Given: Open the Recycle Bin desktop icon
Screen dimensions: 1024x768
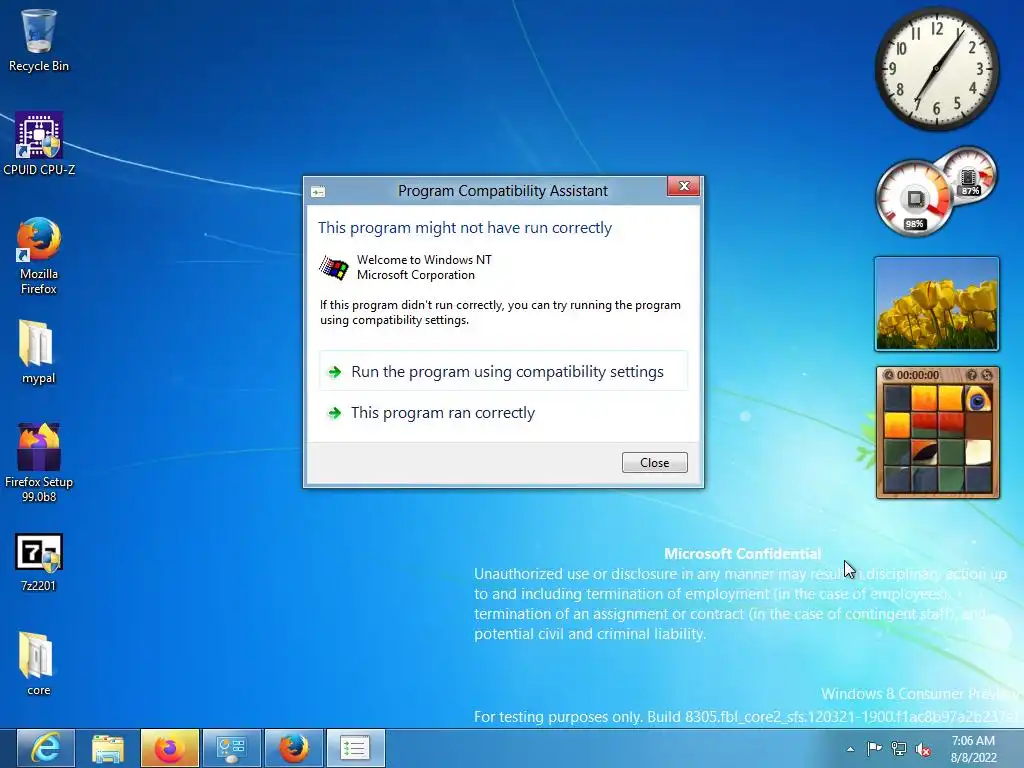Looking at the screenshot, I should (39, 40).
